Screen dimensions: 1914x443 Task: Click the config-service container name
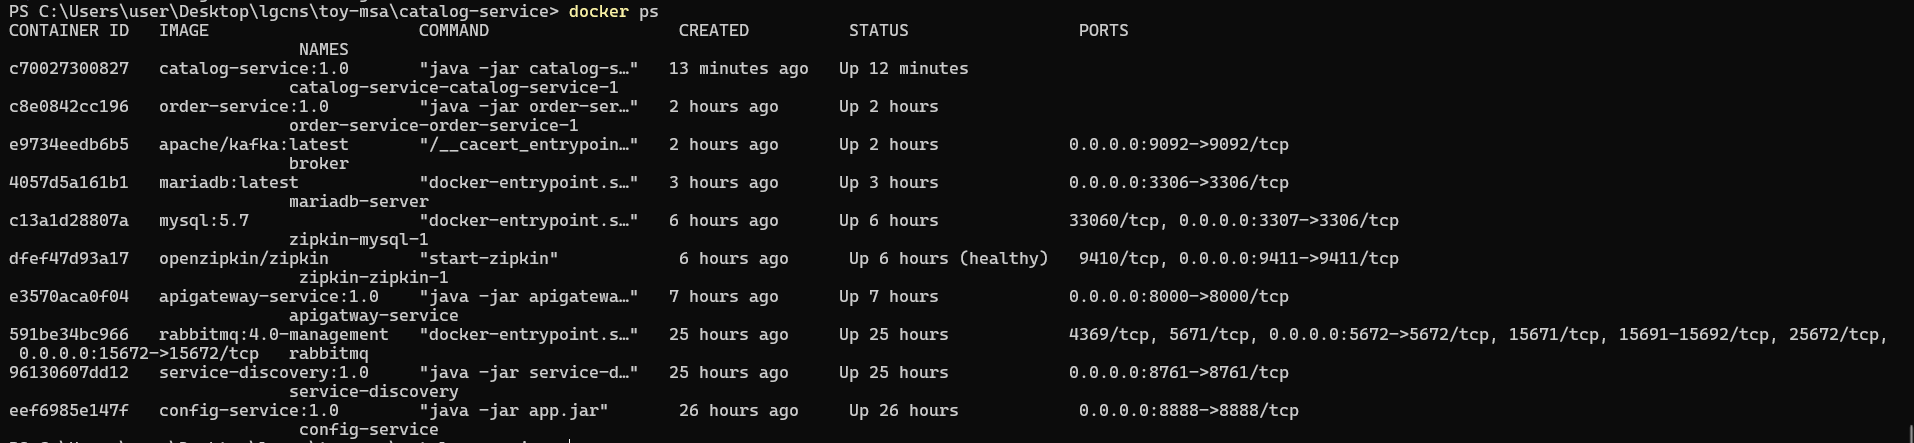(x=369, y=430)
